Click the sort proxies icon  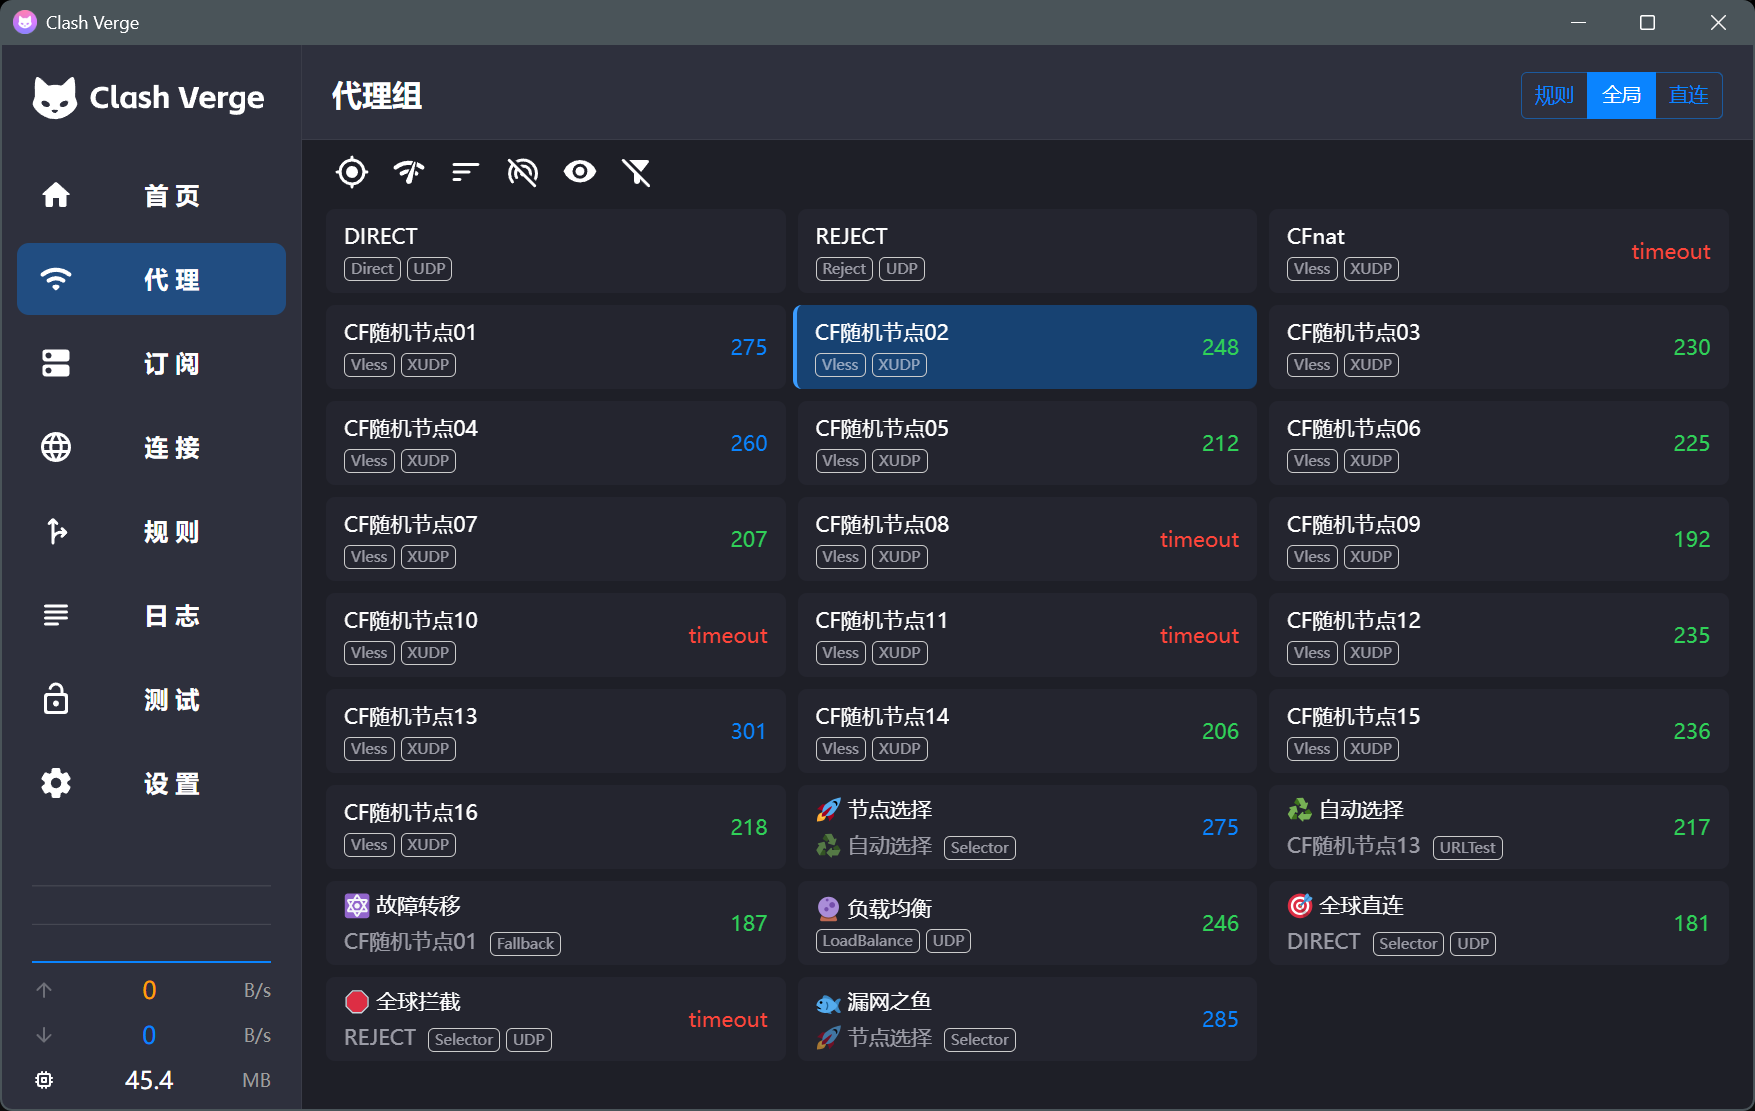(x=465, y=172)
